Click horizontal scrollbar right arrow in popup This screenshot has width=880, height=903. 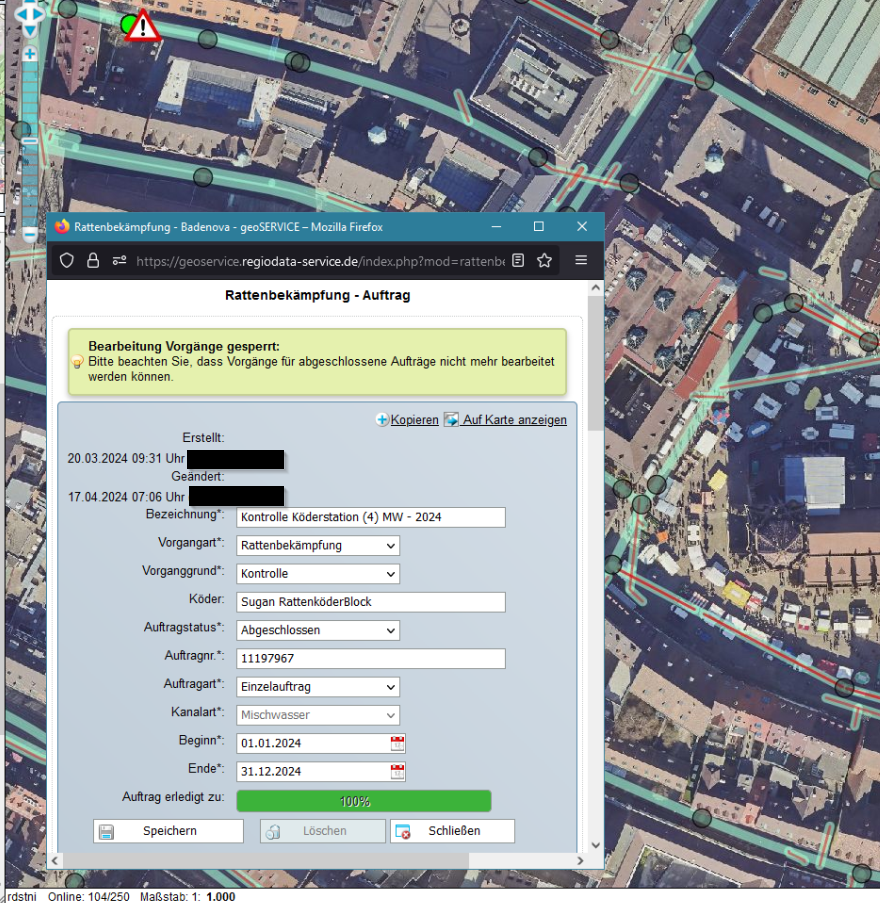pos(580,860)
